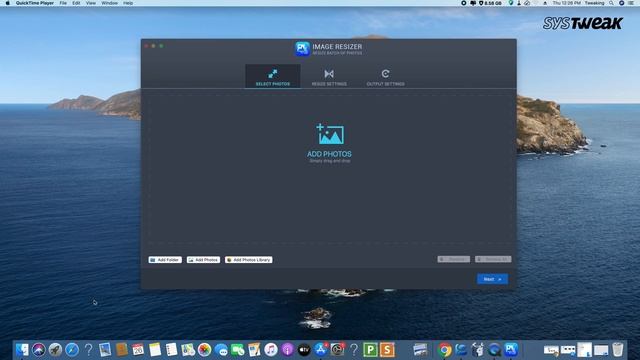The width and height of the screenshot is (640, 360).
Task: Switch to the Output Settings tab
Action: click(385, 76)
